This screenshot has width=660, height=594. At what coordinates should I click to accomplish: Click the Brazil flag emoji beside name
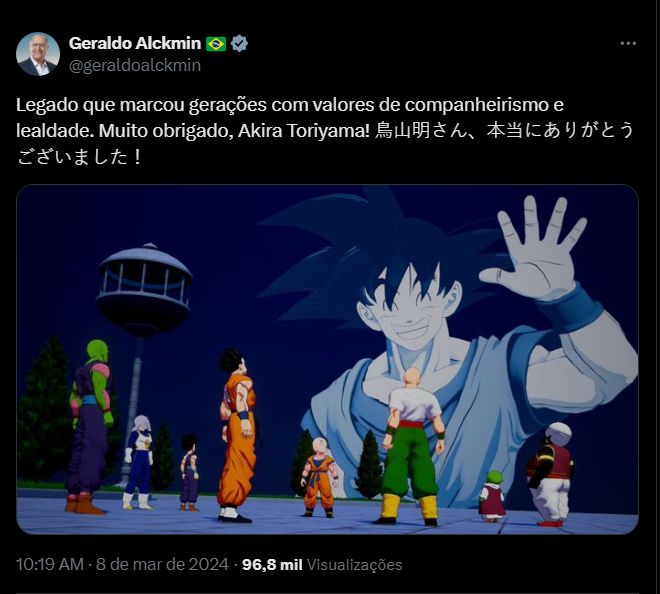(x=216, y=44)
